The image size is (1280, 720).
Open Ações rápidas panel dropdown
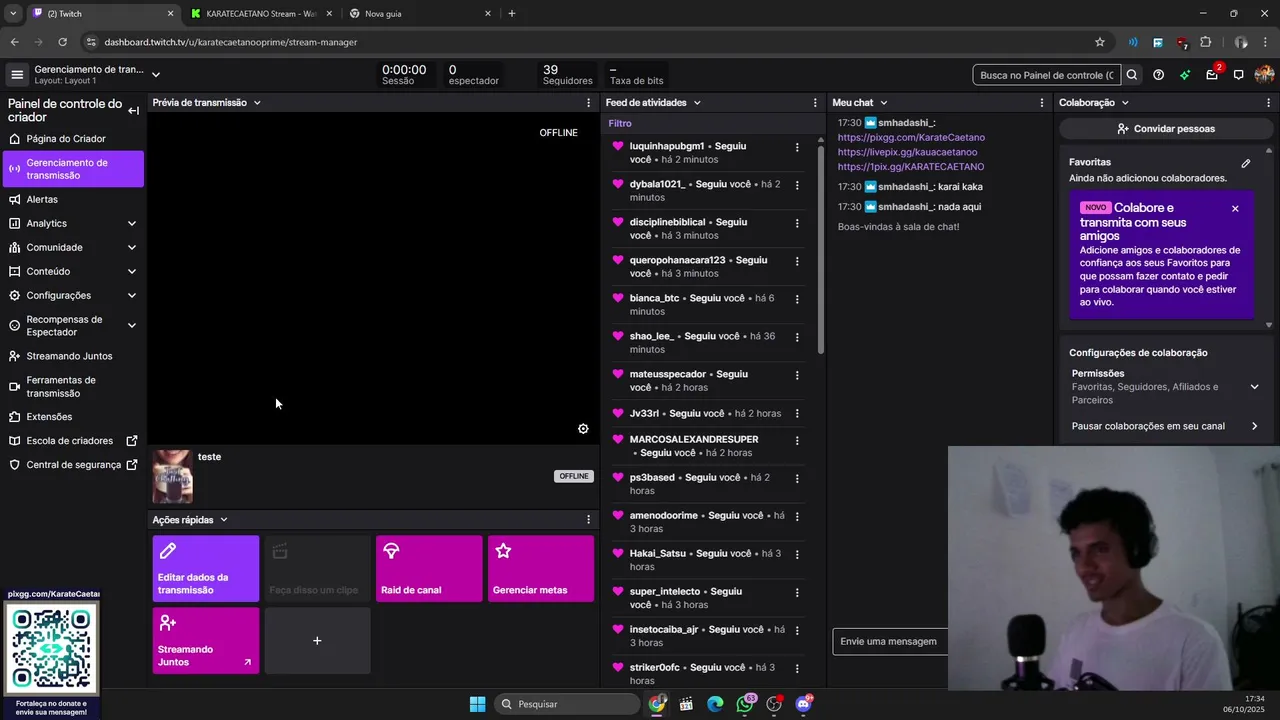click(224, 520)
